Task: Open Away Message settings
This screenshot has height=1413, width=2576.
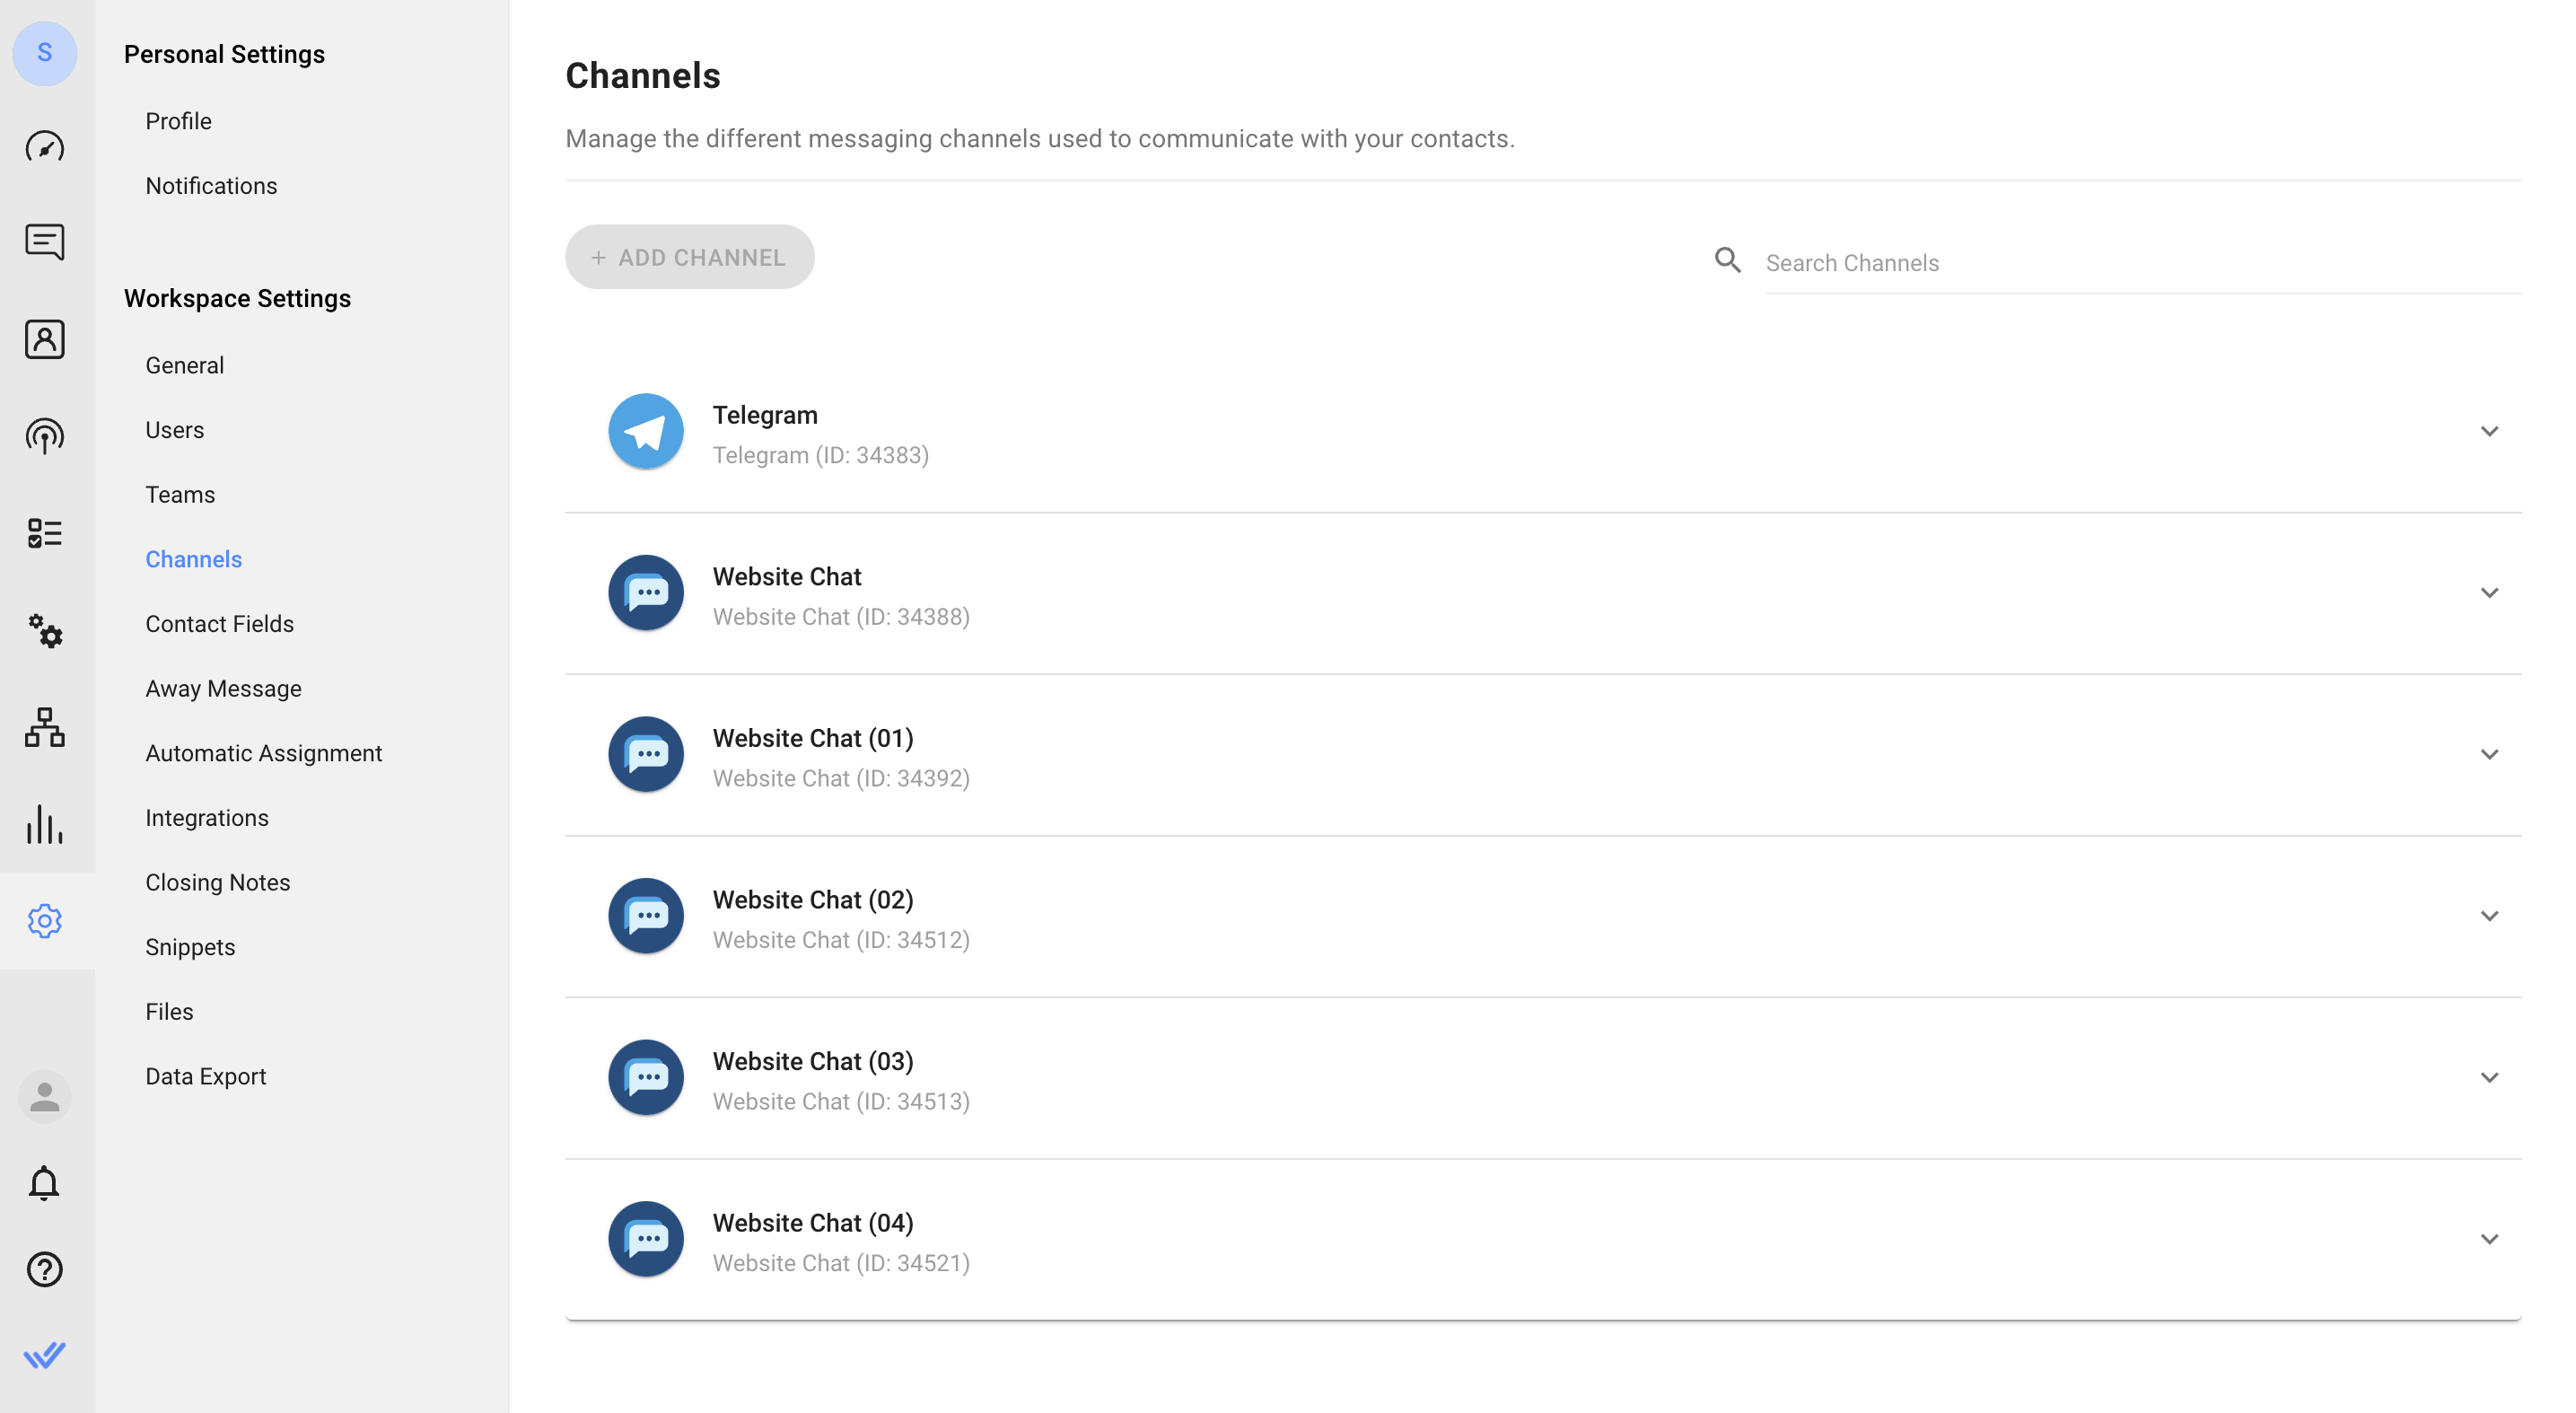Action: (223, 689)
